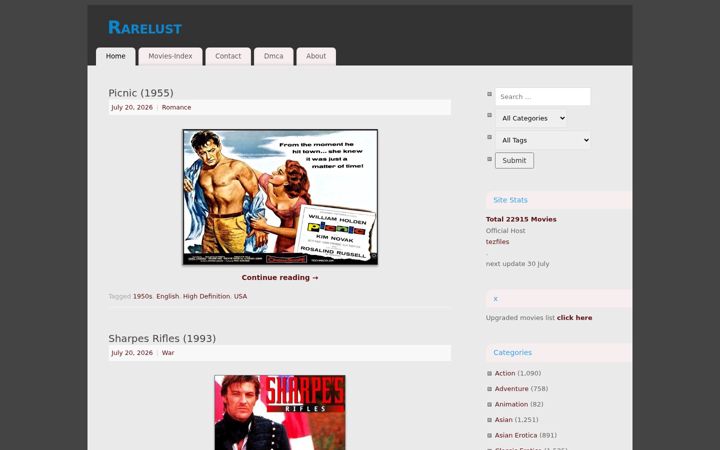The image size is (720, 450).
Task: Open the High Definition tag
Action: (x=206, y=296)
